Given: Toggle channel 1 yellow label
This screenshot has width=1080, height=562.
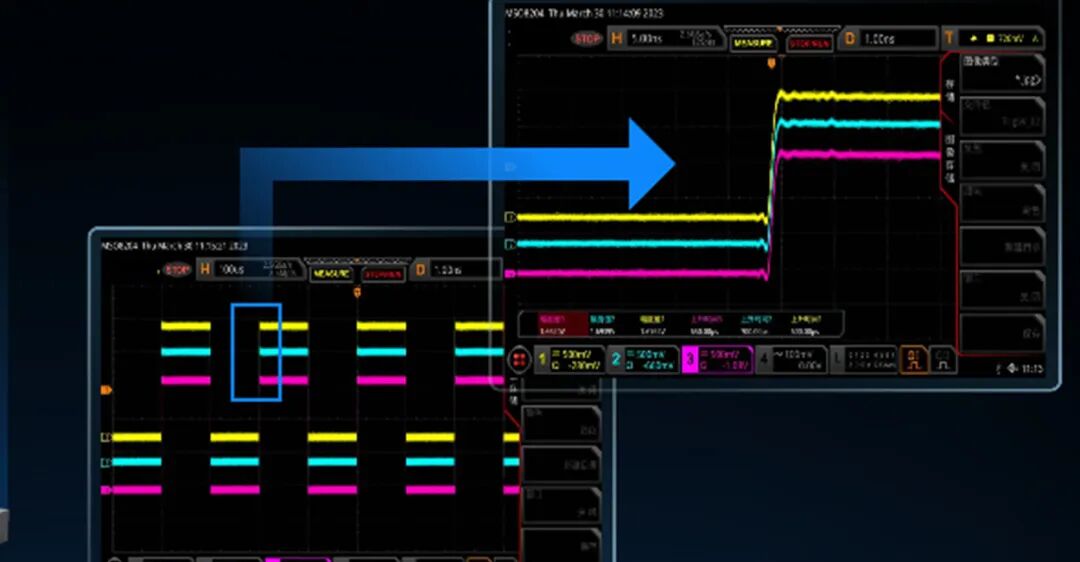Looking at the screenshot, I should (x=569, y=359).
